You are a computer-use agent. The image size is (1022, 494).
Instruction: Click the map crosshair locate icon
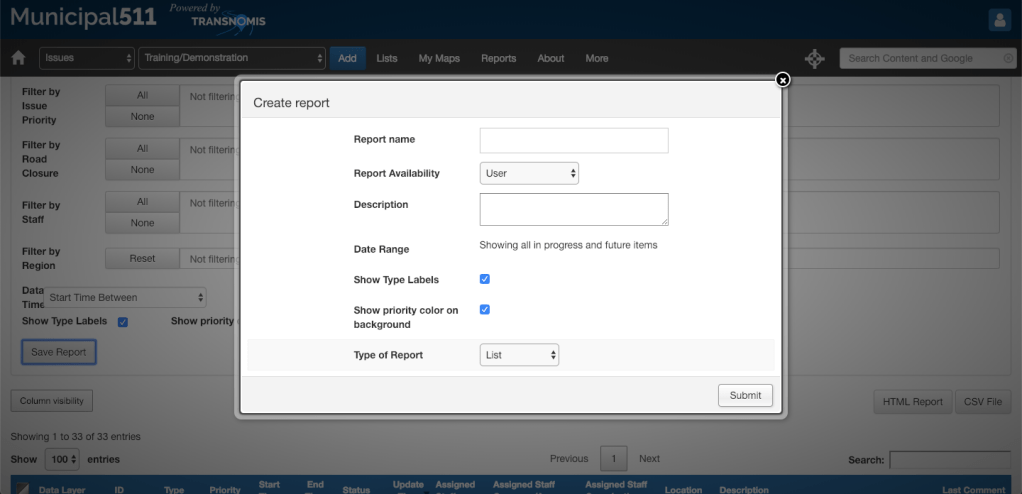[813, 59]
